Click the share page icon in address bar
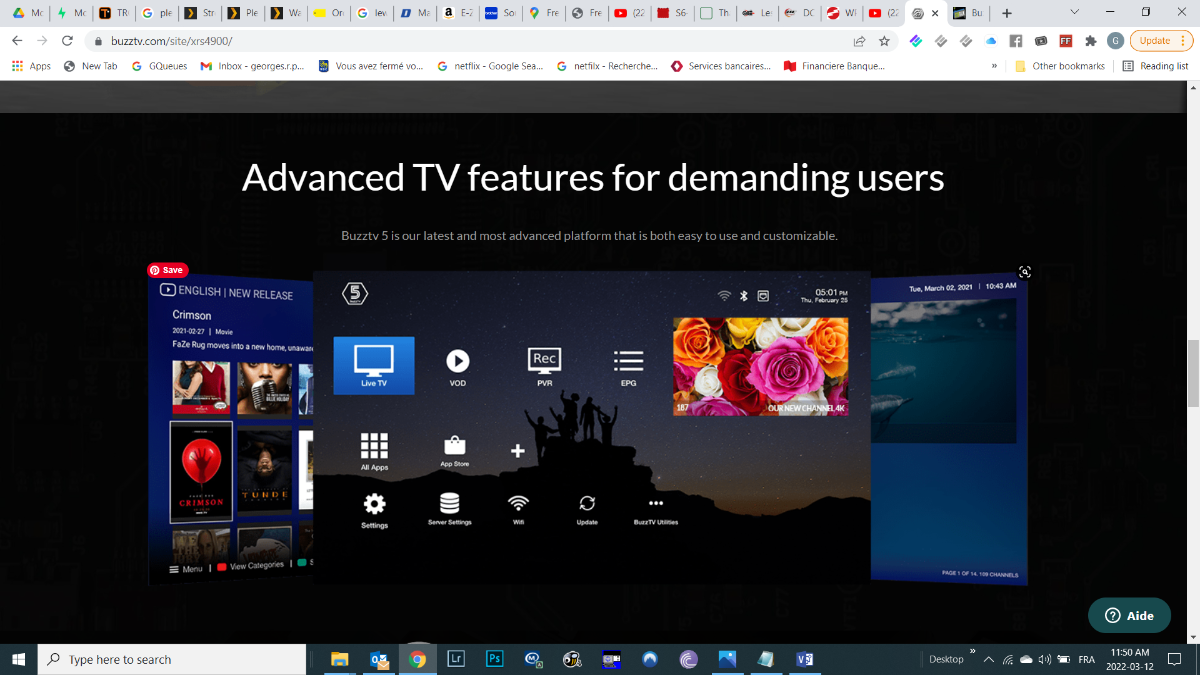This screenshot has height=675, width=1200. tap(859, 41)
